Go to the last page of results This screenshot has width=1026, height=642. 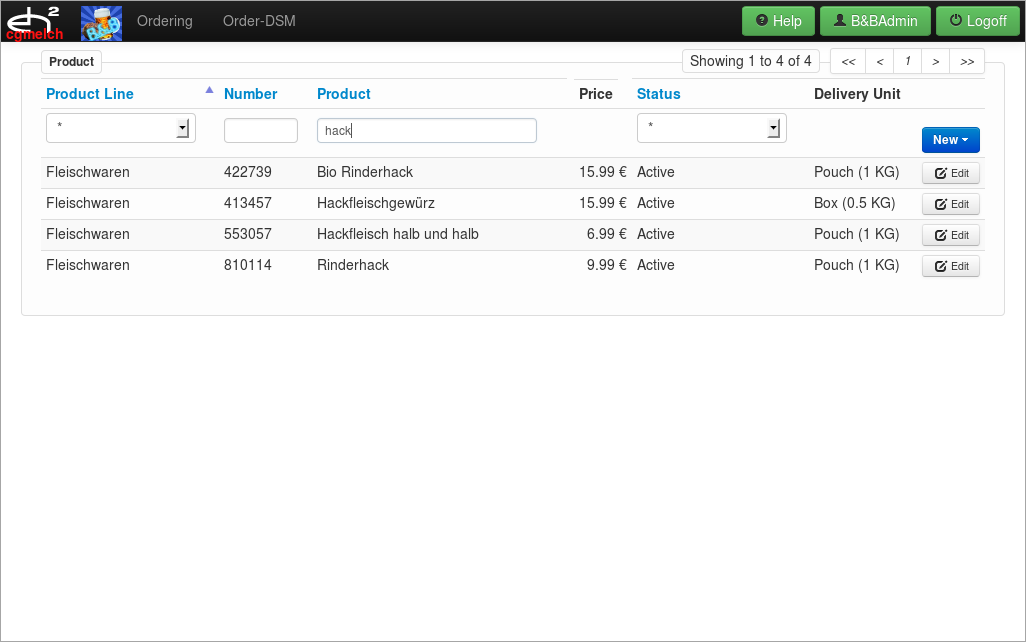(967, 61)
